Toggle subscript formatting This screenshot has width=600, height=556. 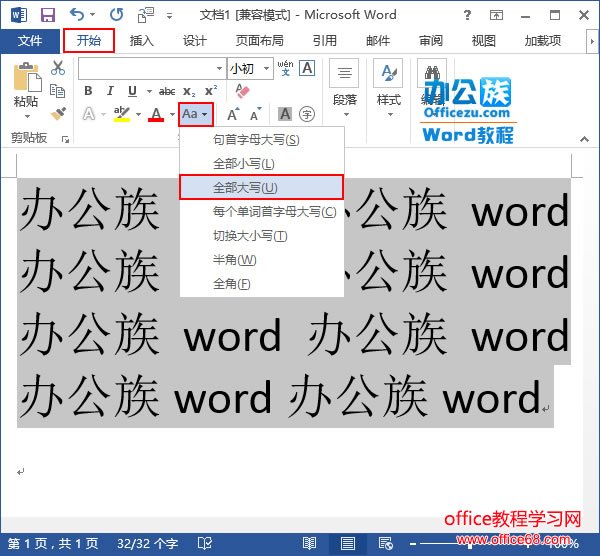coord(190,91)
